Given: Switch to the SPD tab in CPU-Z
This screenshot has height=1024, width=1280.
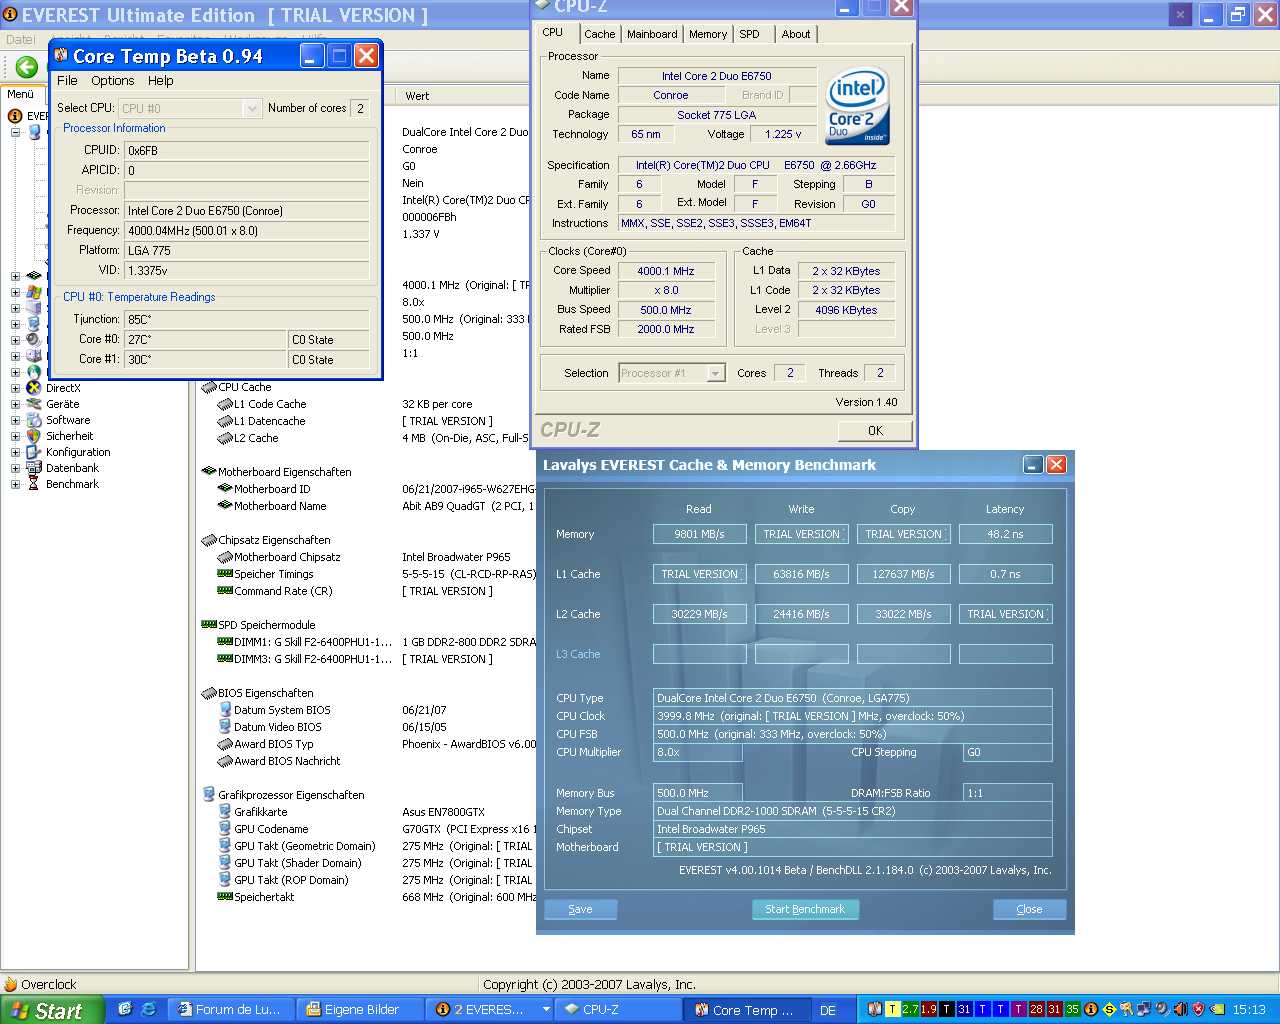Looking at the screenshot, I should coord(750,34).
